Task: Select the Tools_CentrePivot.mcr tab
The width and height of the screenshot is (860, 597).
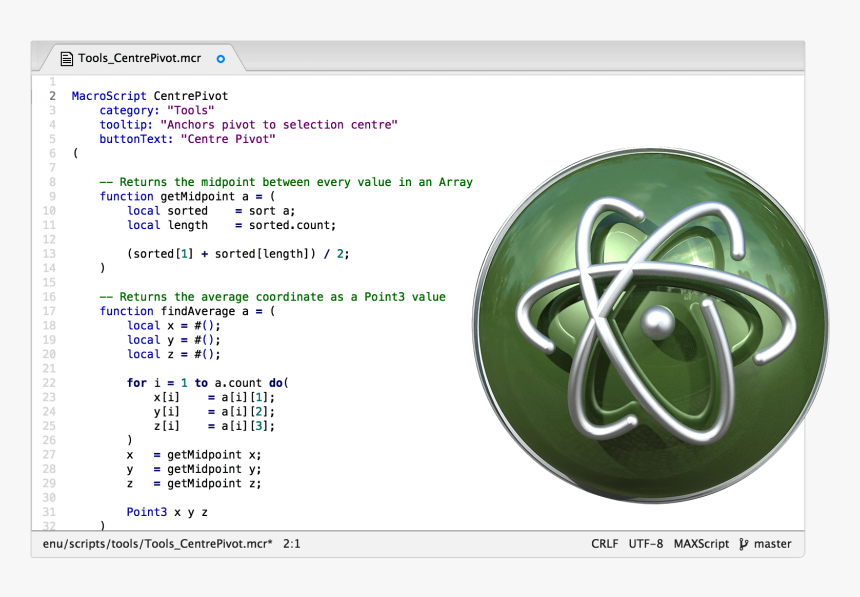Action: tap(144, 58)
